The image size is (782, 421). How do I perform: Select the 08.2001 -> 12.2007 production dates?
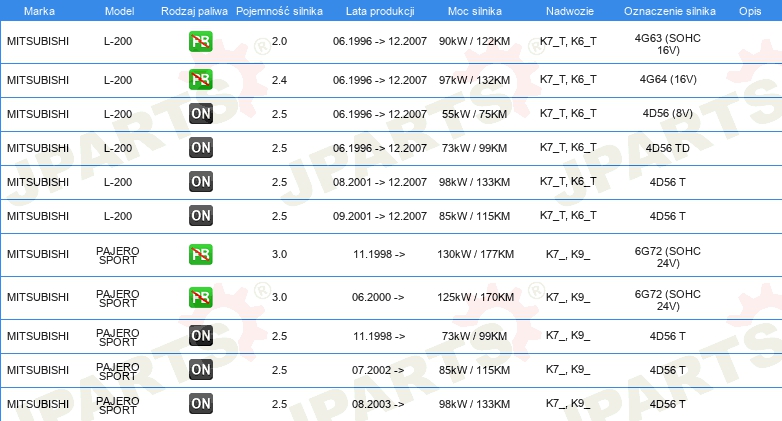380,182
